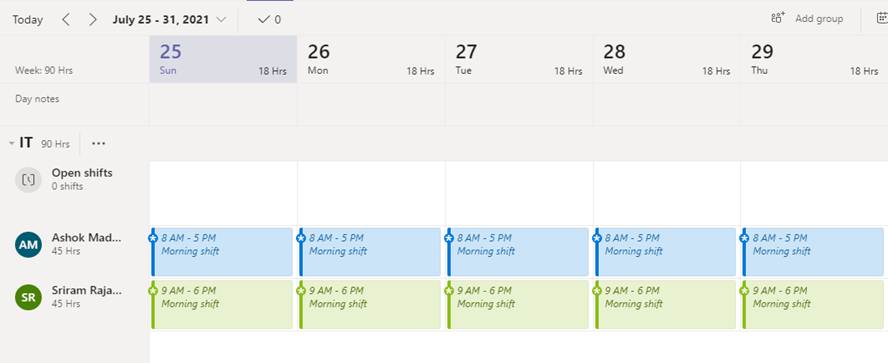888x363 pixels.
Task: Click Sriram Raja's SR avatar
Action: coord(28,297)
